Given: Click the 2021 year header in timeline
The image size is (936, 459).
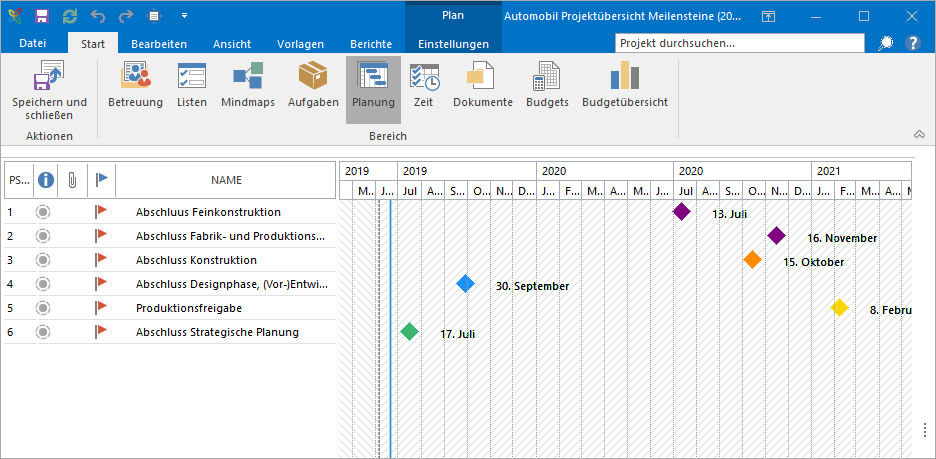Looking at the screenshot, I should [x=861, y=171].
